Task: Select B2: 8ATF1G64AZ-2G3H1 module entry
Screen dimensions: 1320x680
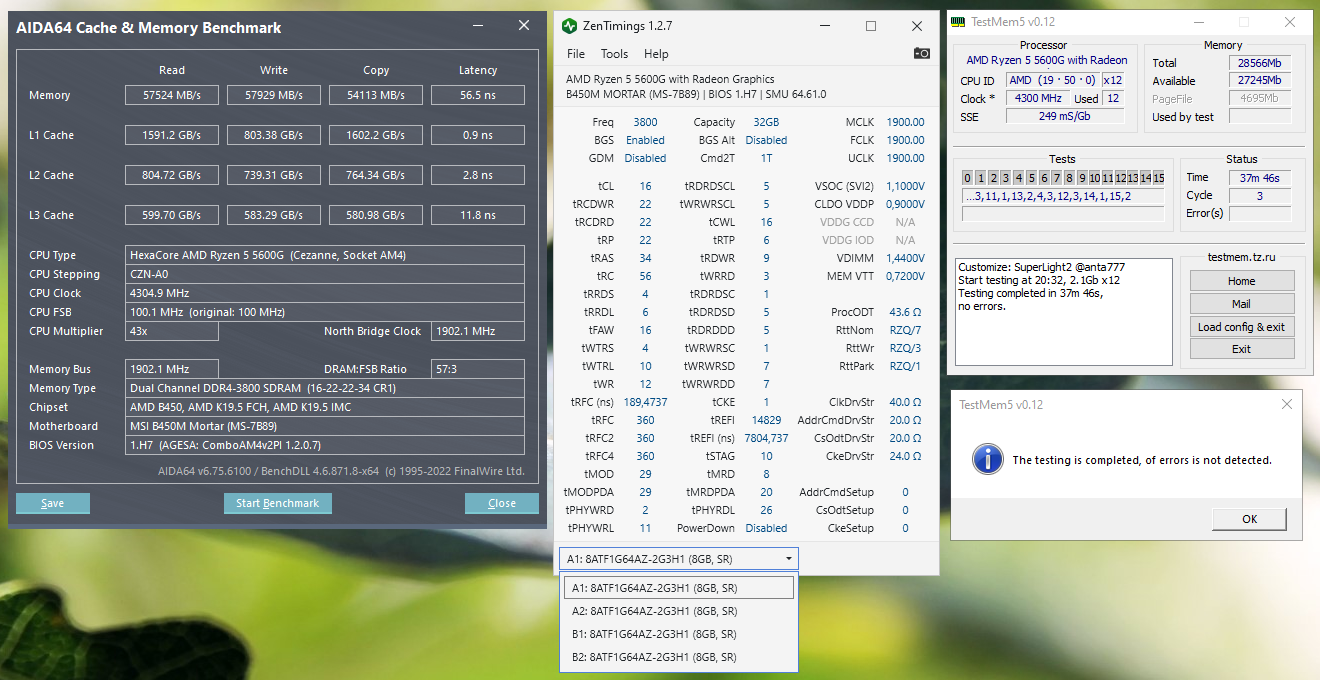Action: [679, 657]
